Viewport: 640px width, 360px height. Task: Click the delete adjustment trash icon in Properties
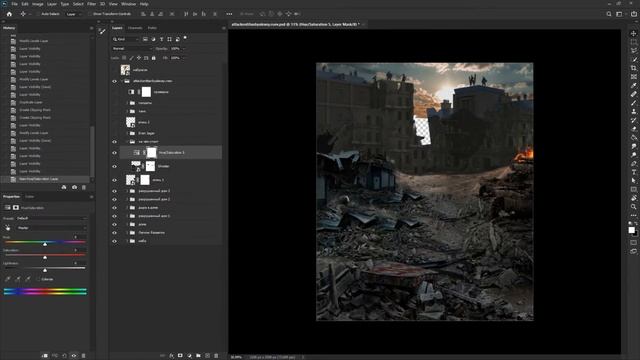click(x=84, y=356)
